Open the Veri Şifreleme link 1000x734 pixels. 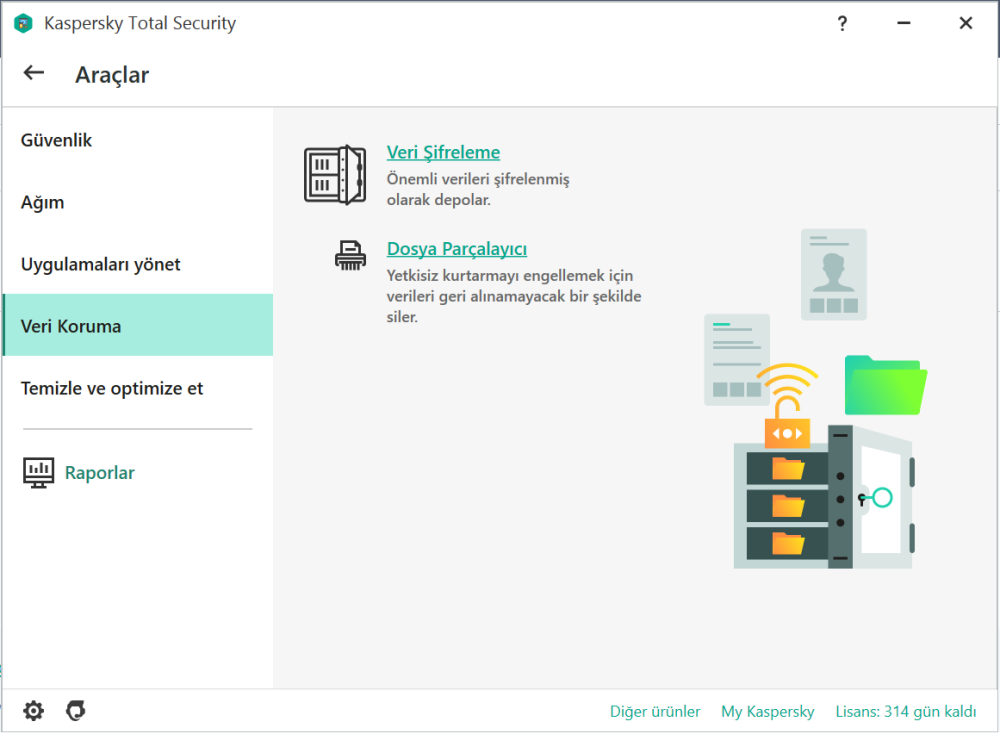[443, 152]
